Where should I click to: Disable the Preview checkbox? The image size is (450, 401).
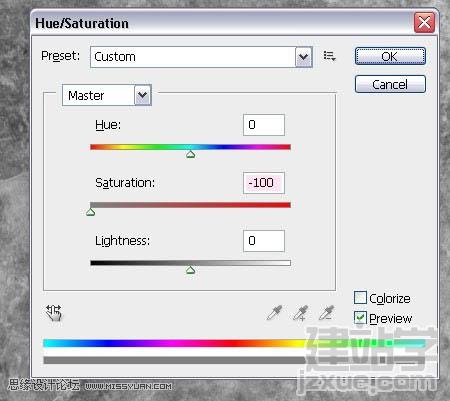pyautogui.click(x=360, y=318)
